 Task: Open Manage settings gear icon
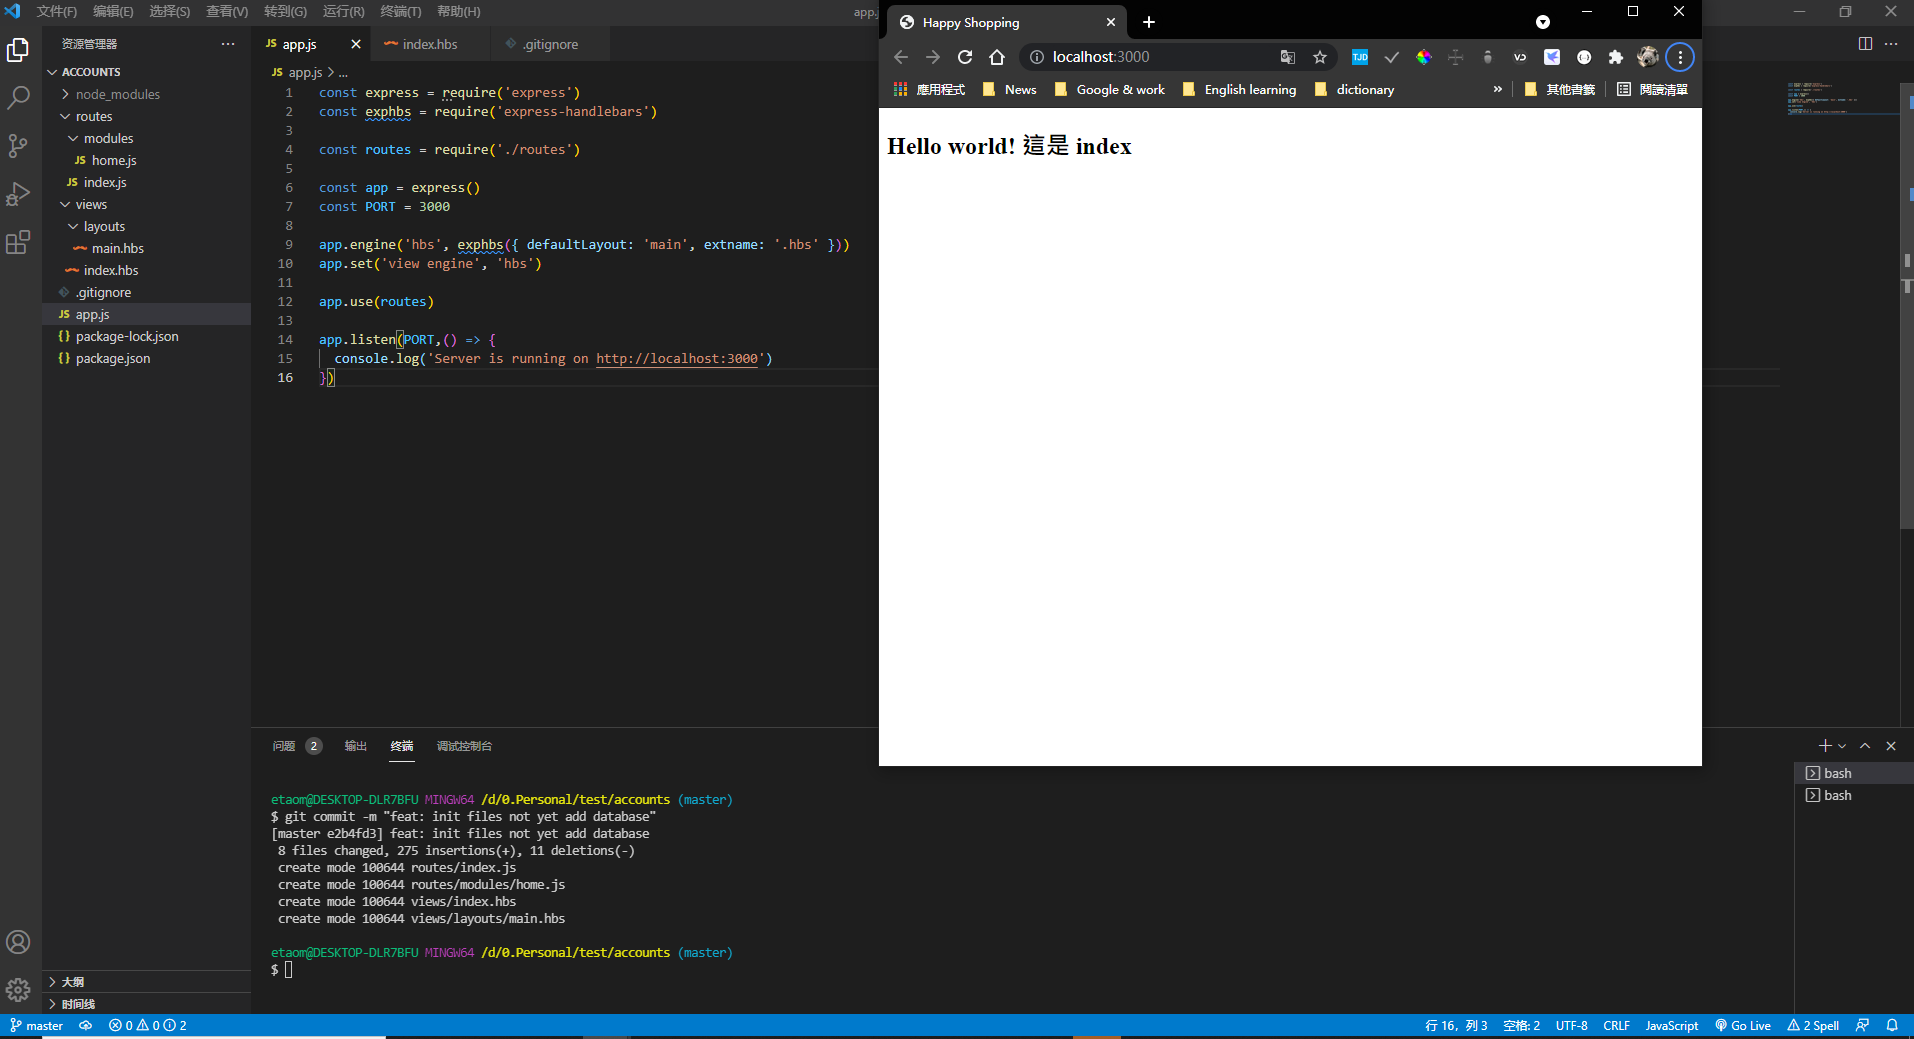18,990
